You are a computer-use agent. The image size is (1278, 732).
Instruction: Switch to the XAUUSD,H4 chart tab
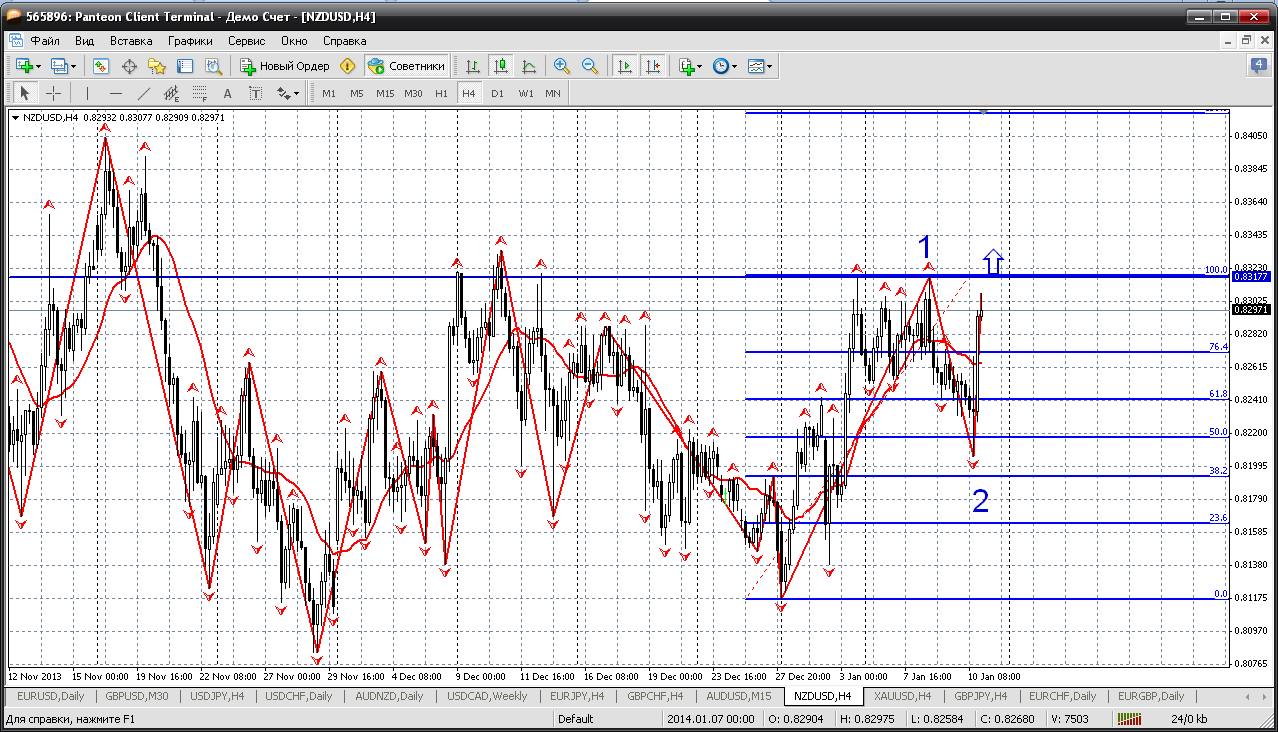click(902, 696)
